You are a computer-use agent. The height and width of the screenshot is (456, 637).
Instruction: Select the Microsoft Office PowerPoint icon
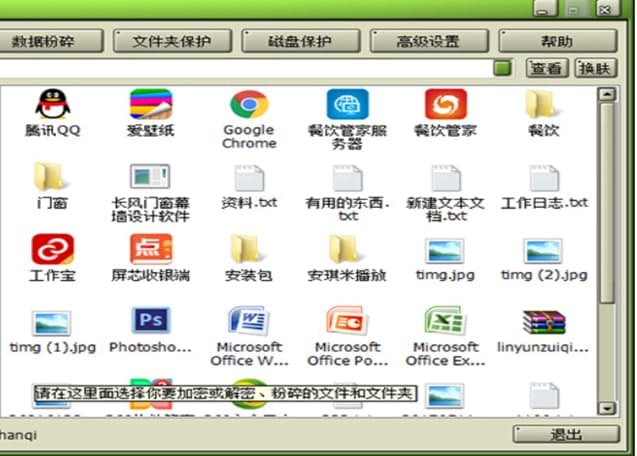pyautogui.click(x=347, y=321)
